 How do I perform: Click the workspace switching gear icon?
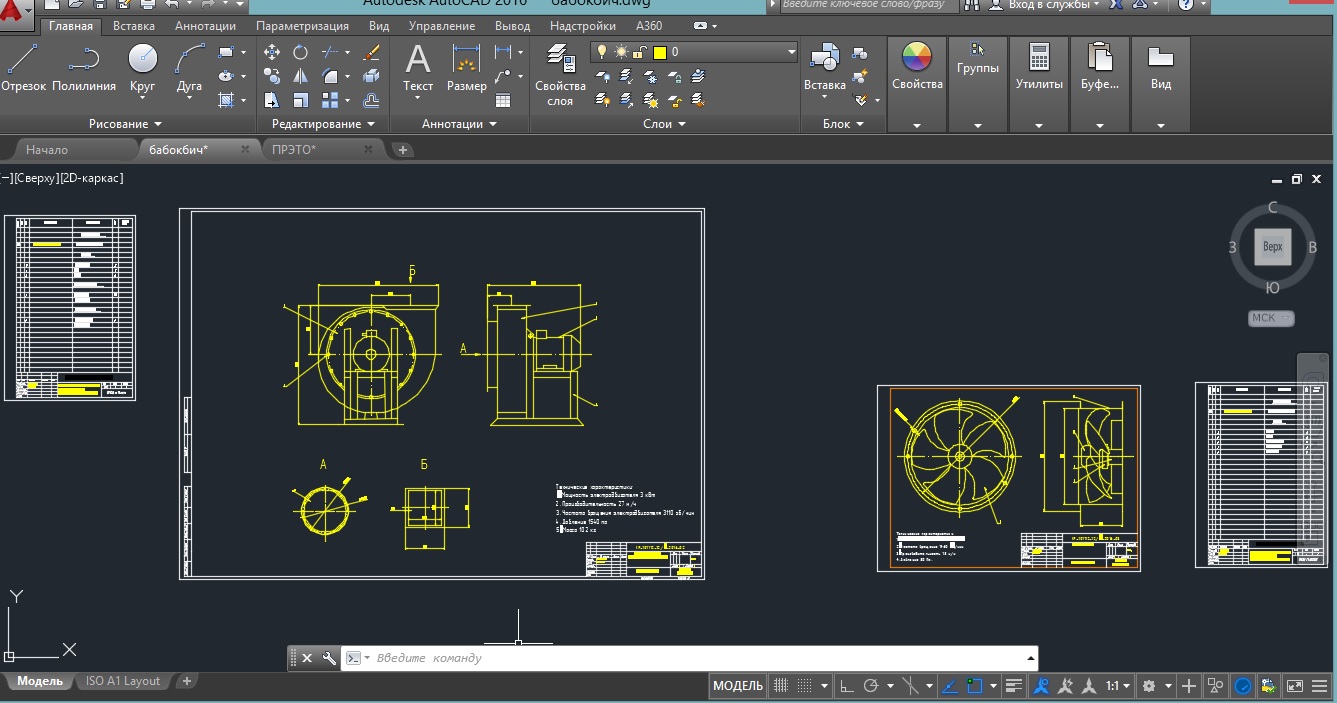coord(1148,686)
